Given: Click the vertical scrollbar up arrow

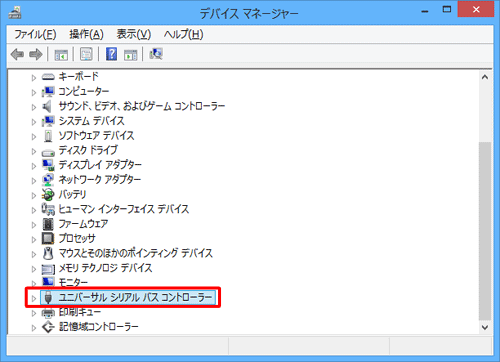Looking at the screenshot, I should point(485,77).
